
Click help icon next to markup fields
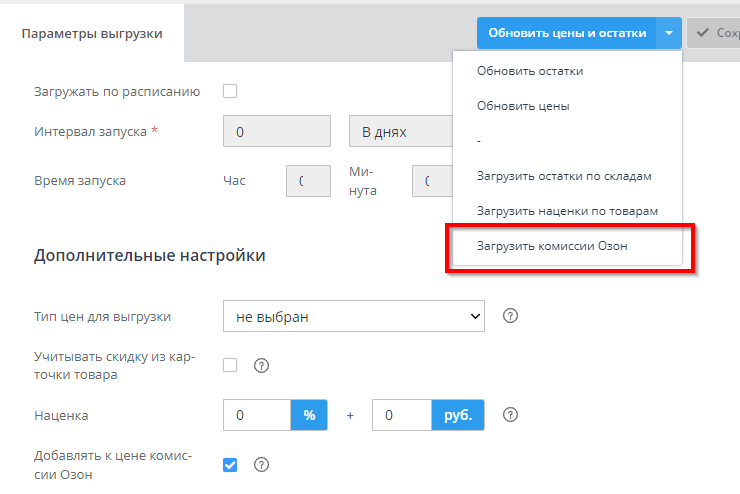pyautogui.click(x=510, y=414)
